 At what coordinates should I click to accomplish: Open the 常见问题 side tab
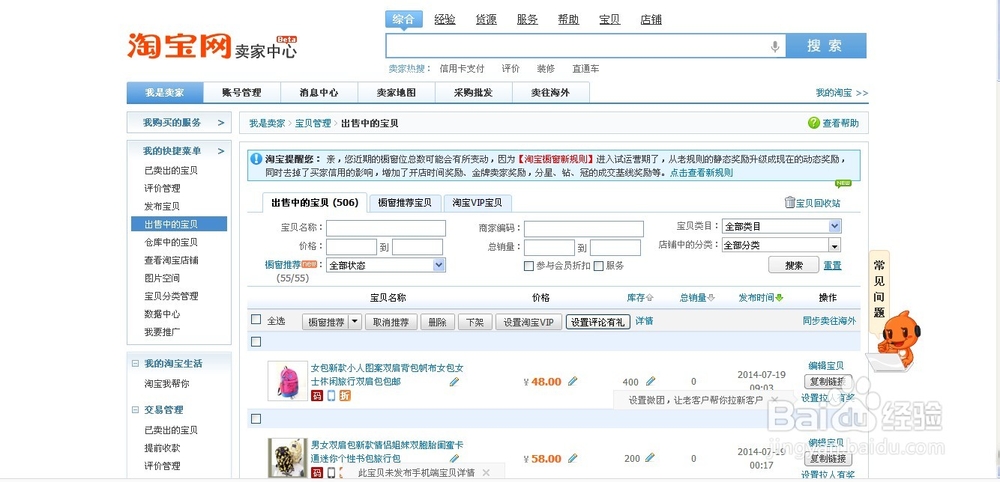[879, 289]
